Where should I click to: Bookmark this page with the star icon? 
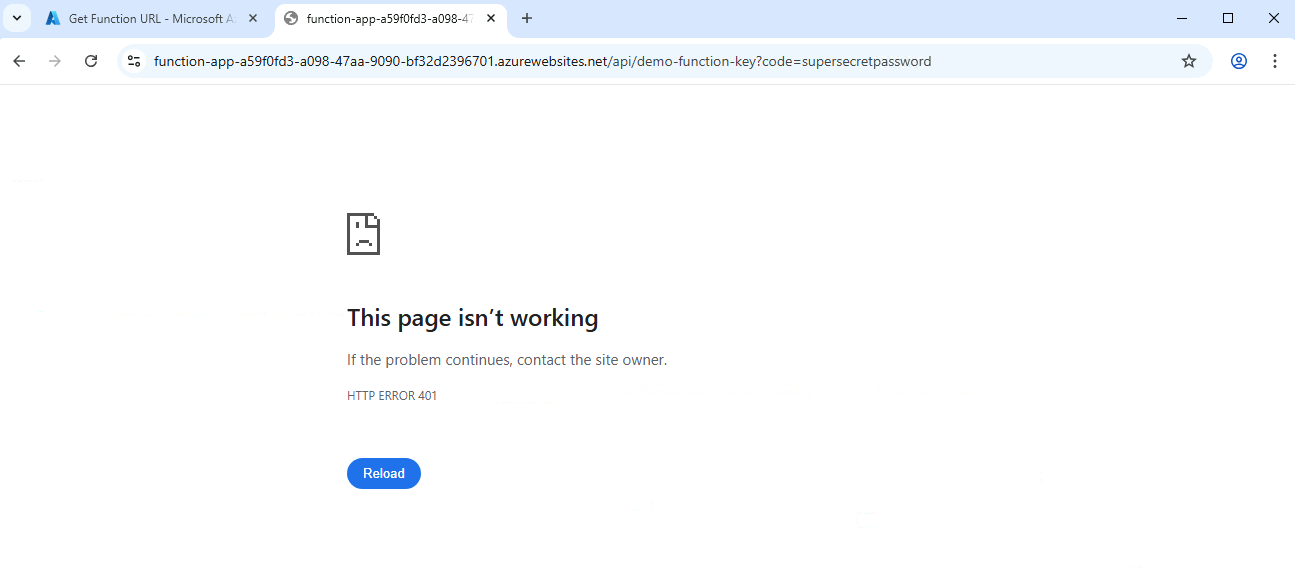1189,61
